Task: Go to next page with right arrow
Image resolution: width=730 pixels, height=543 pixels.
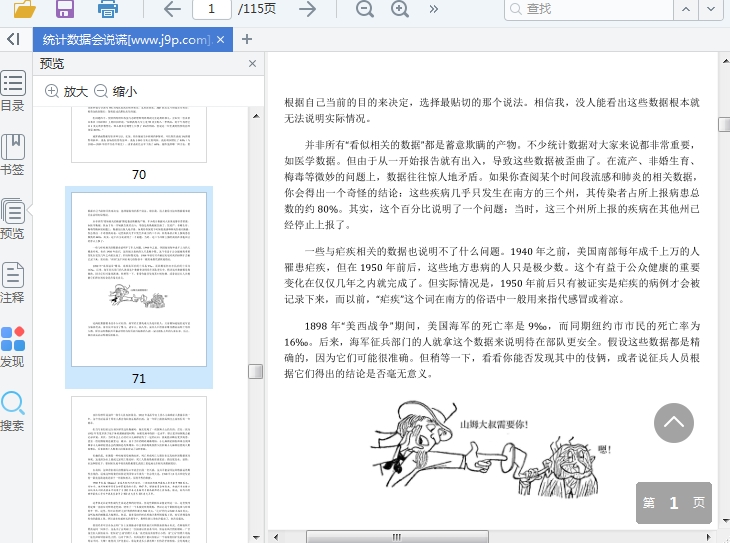Action: click(308, 9)
